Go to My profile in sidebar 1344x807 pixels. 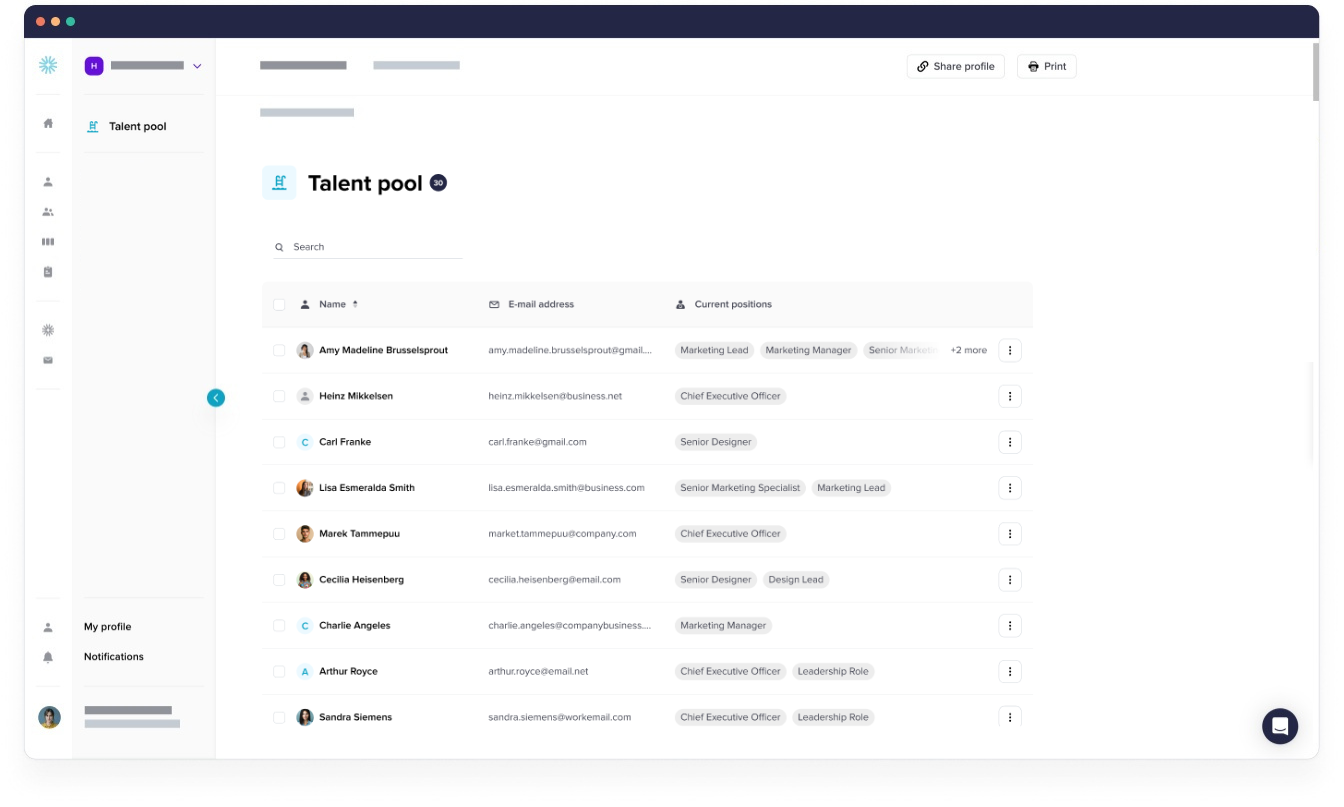click(x=108, y=627)
